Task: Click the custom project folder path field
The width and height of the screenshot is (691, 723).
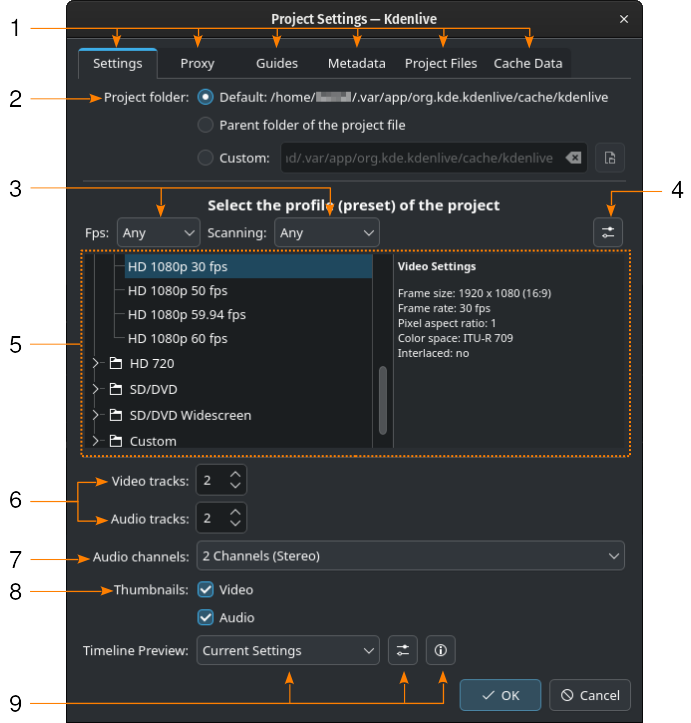Action: pos(434,158)
